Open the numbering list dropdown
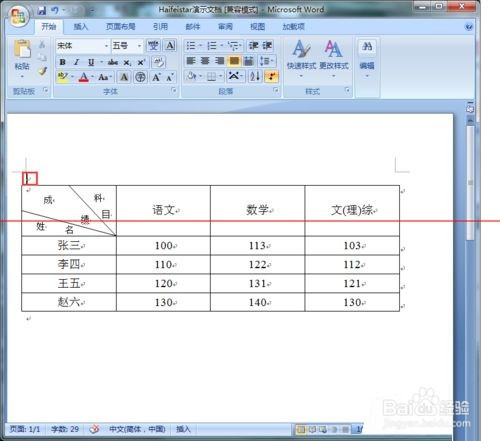 tap(222, 45)
